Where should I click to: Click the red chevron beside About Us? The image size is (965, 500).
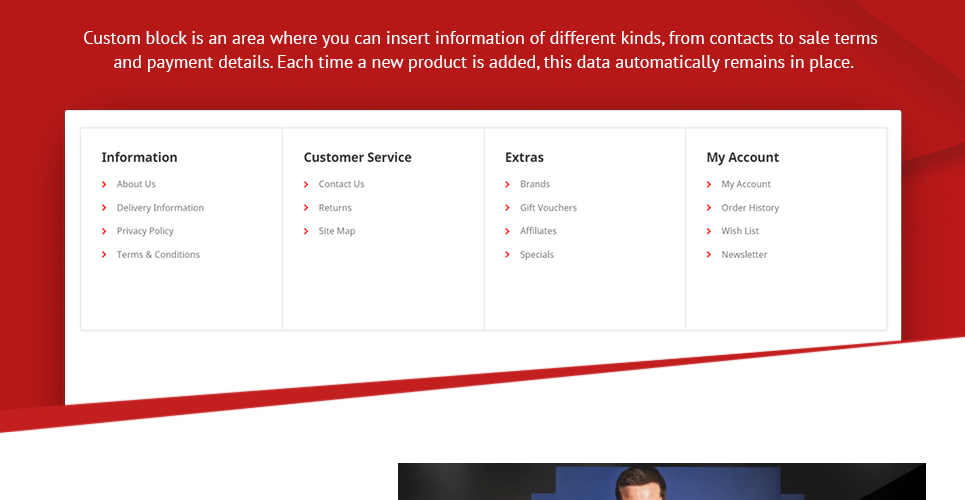[104, 184]
